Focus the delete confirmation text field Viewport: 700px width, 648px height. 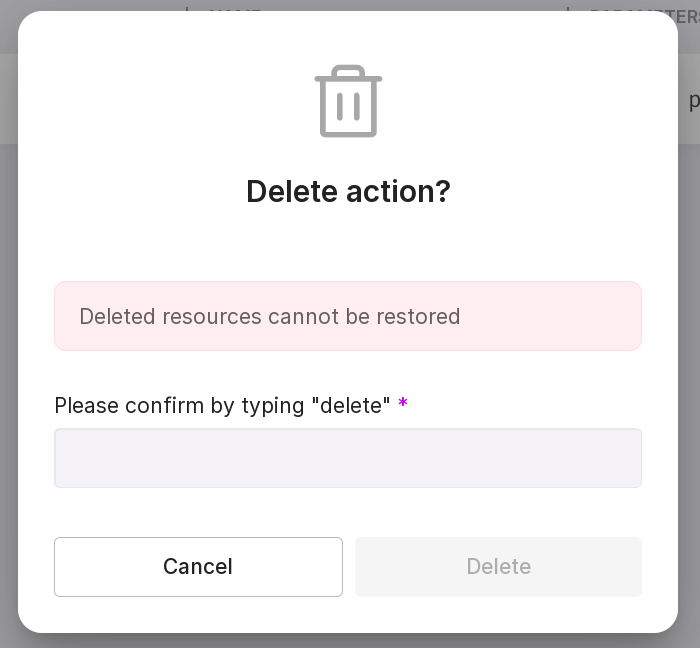coord(348,458)
